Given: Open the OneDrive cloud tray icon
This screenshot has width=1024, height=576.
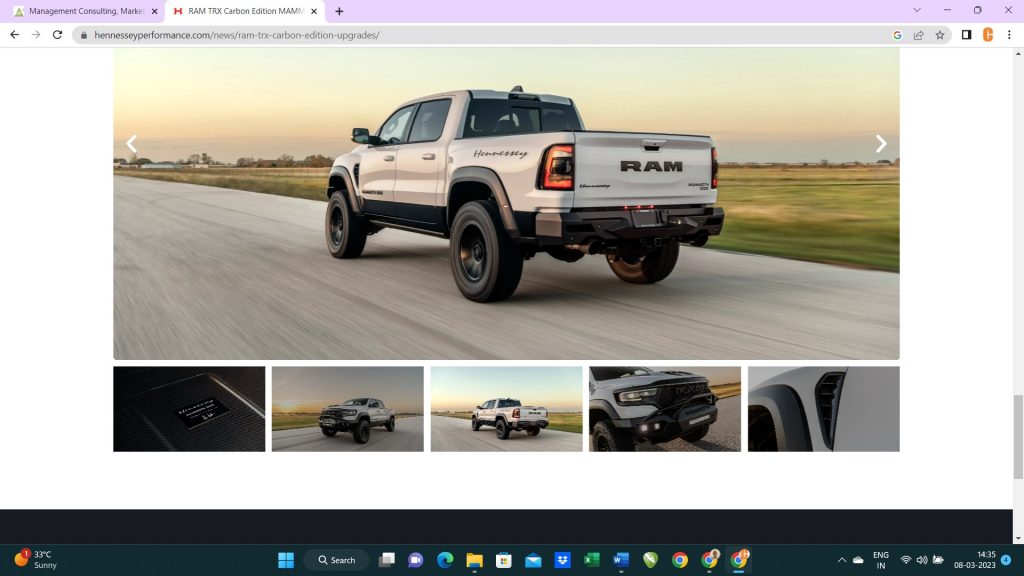Looking at the screenshot, I should point(858,560).
